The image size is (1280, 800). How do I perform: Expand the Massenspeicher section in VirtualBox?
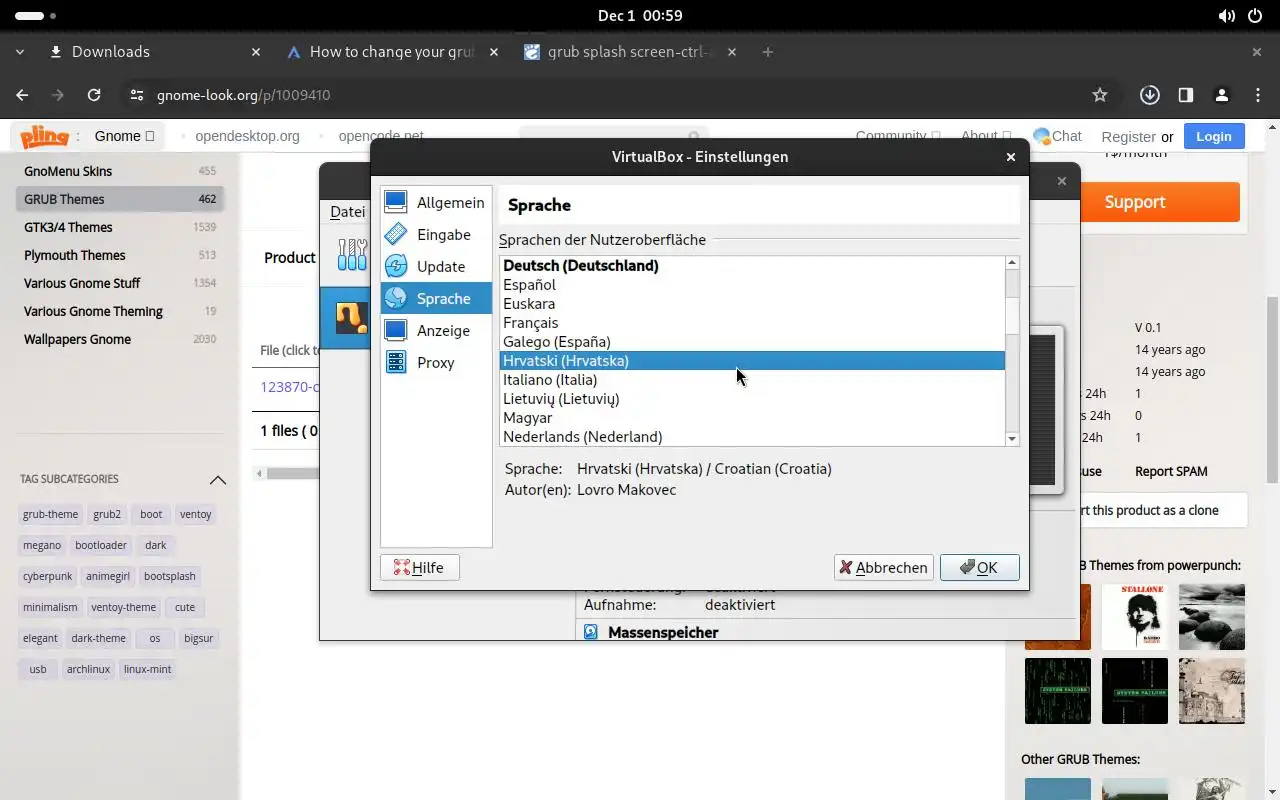[662, 632]
